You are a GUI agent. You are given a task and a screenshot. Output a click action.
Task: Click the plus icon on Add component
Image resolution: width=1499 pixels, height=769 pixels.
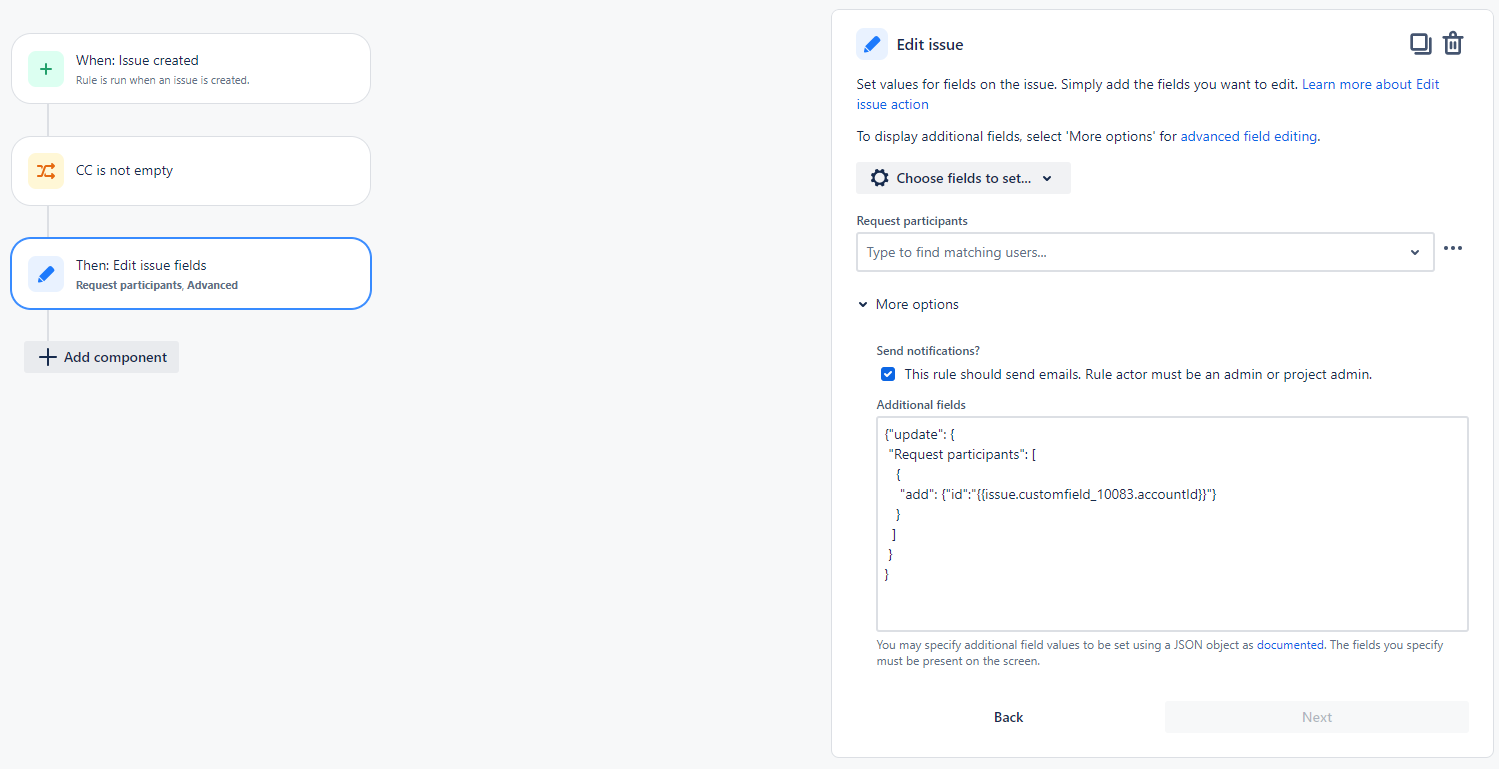[48, 357]
